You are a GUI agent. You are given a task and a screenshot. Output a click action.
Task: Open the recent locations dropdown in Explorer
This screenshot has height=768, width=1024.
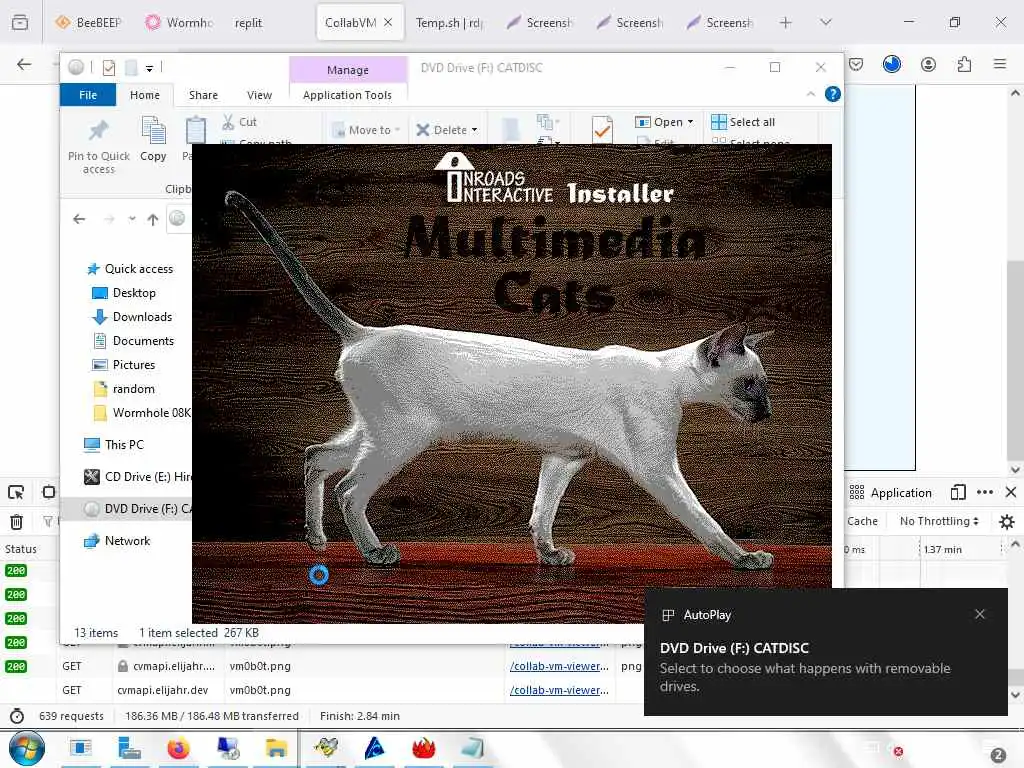(132, 219)
